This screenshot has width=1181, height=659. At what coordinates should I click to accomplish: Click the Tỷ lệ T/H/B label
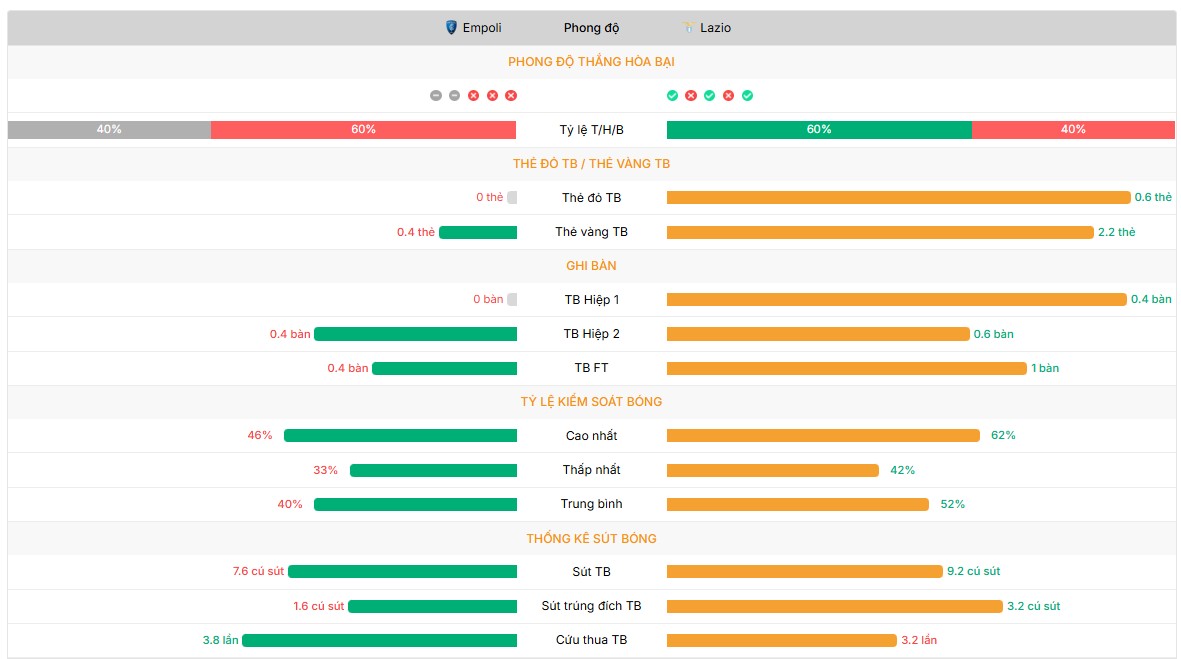pyautogui.click(x=591, y=130)
